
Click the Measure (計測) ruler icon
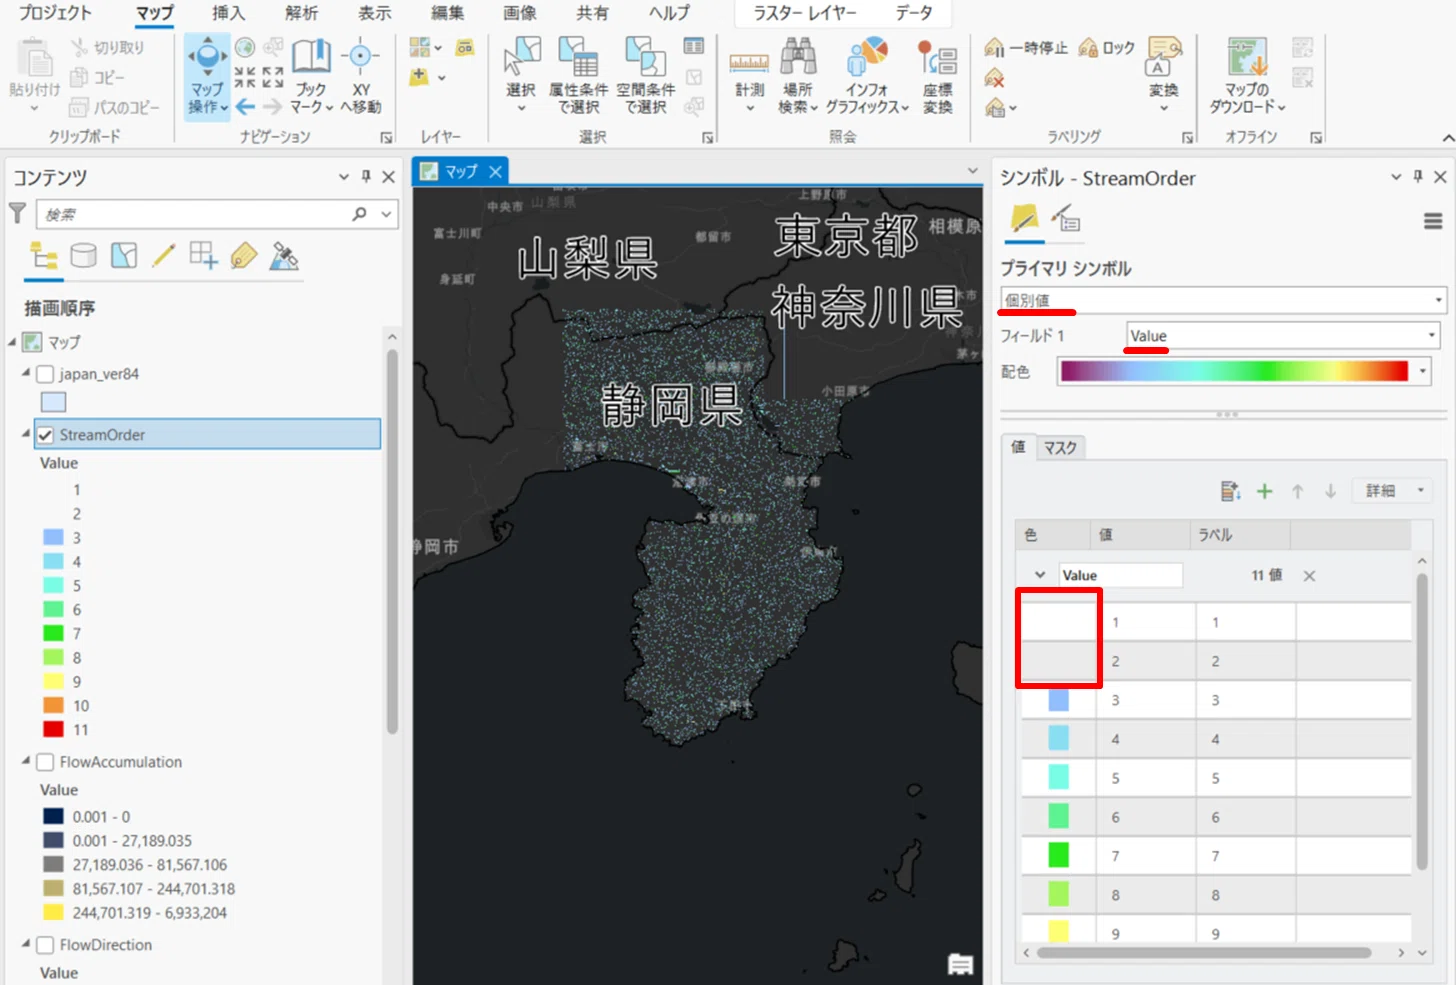click(749, 63)
